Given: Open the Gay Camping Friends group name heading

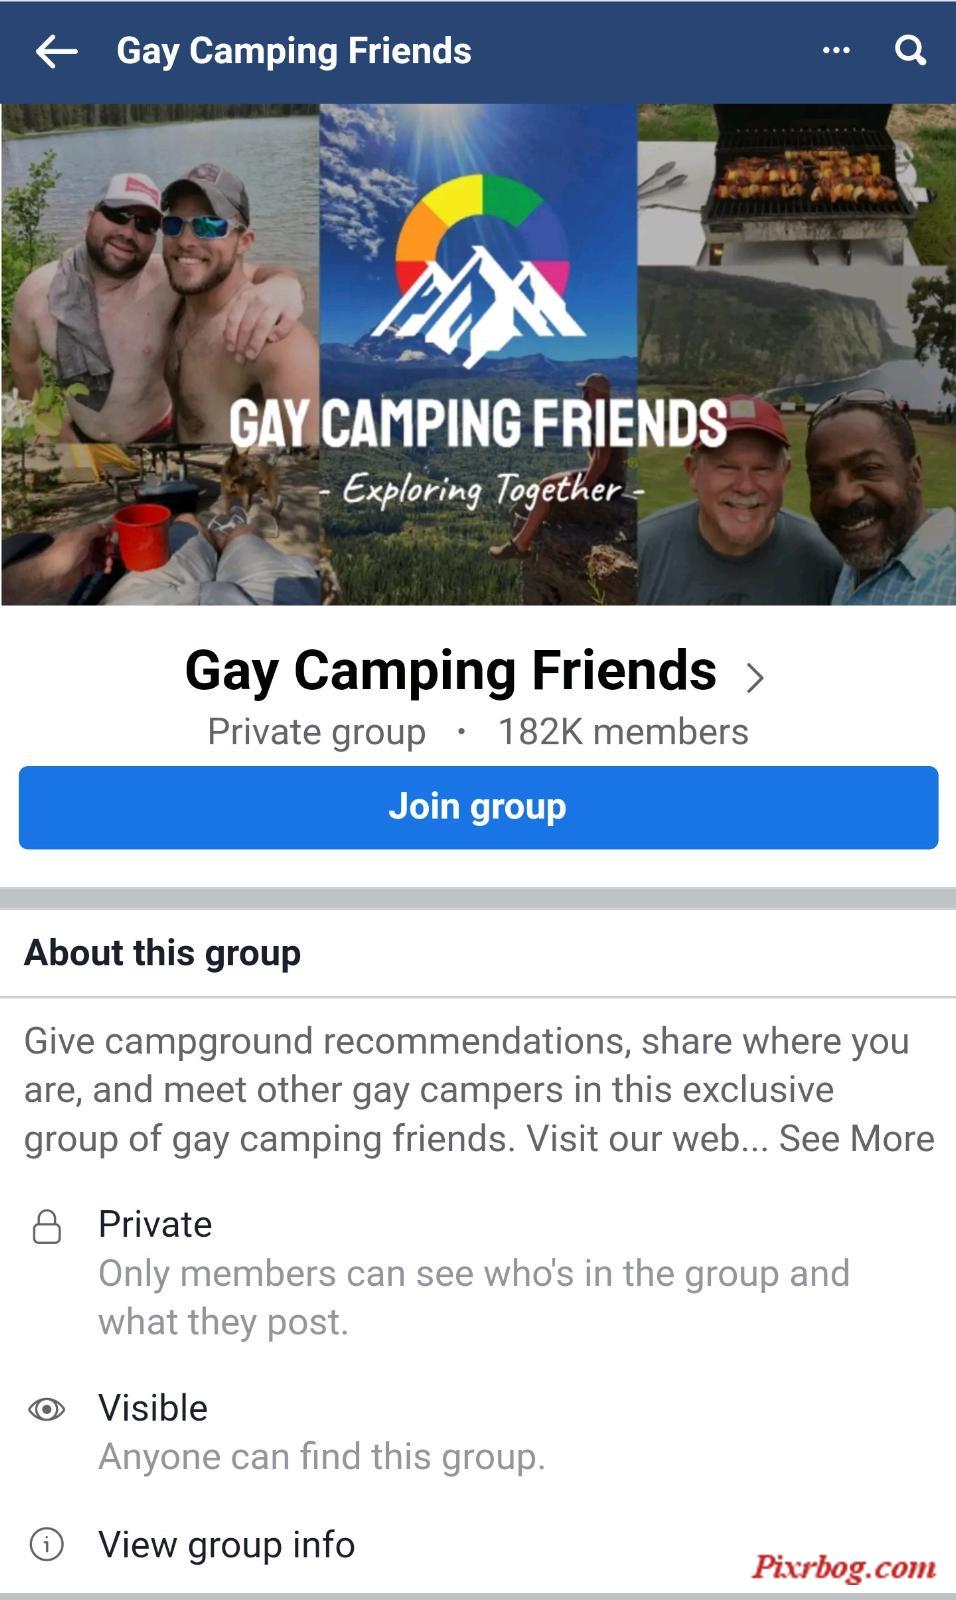Looking at the screenshot, I should 451,670.
